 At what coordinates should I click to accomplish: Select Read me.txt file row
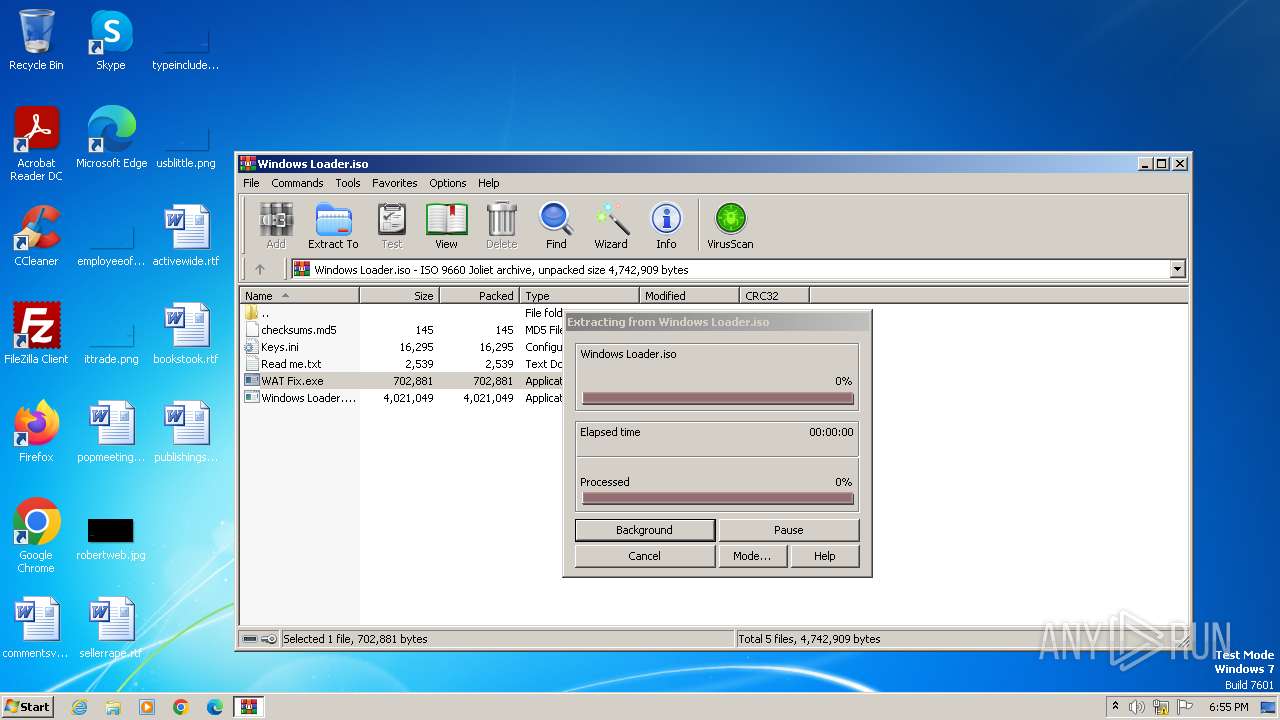click(x=402, y=364)
